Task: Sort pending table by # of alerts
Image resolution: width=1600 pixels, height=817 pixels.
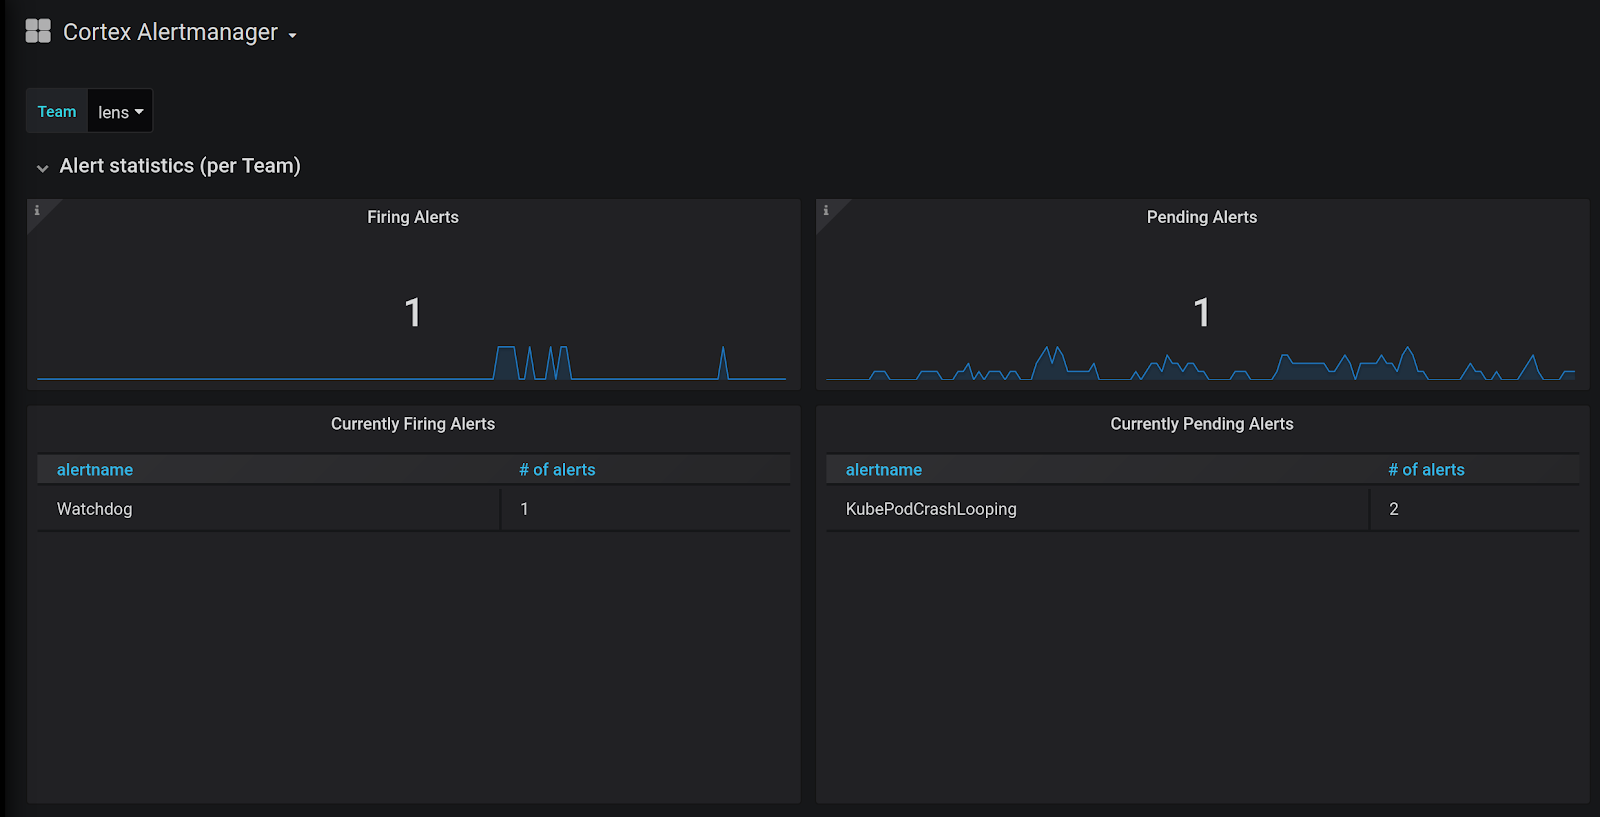Action: pos(1426,470)
